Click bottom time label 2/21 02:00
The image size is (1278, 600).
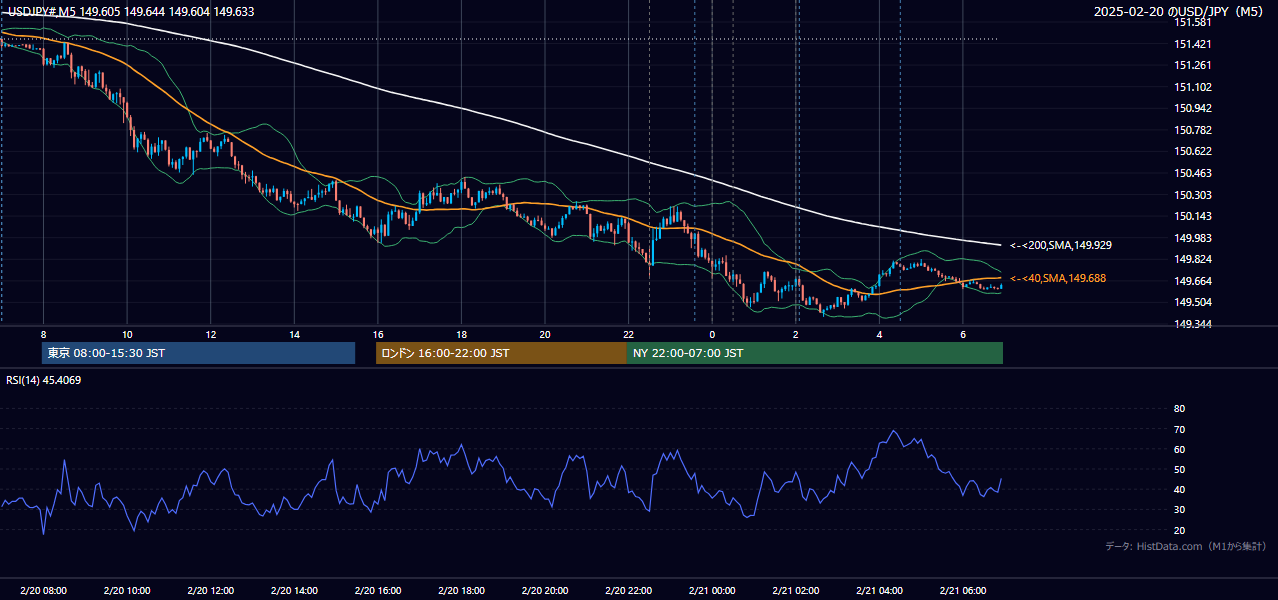[796, 590]
